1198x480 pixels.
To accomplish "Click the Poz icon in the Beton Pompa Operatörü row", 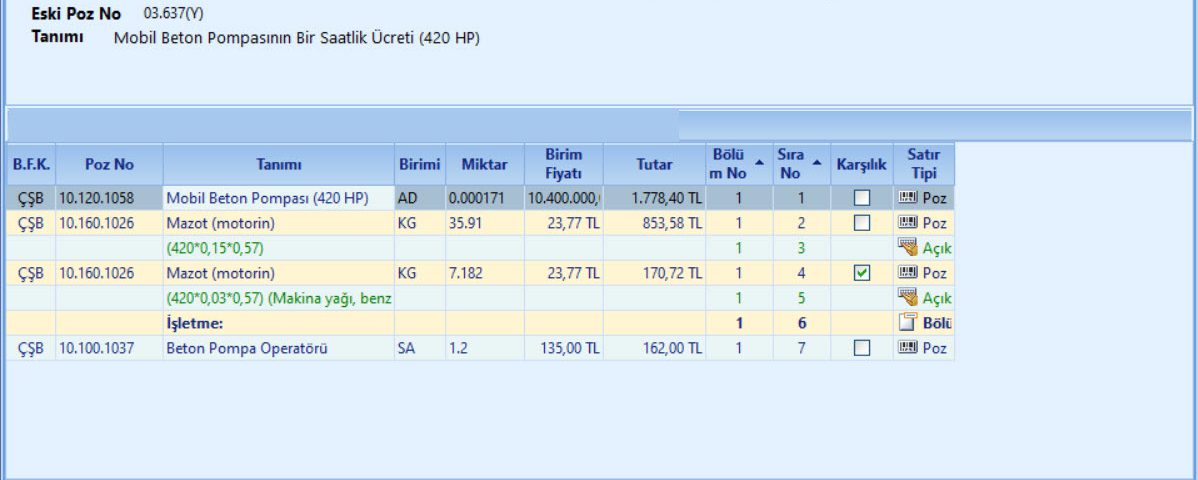I will [x=907, y=348].
